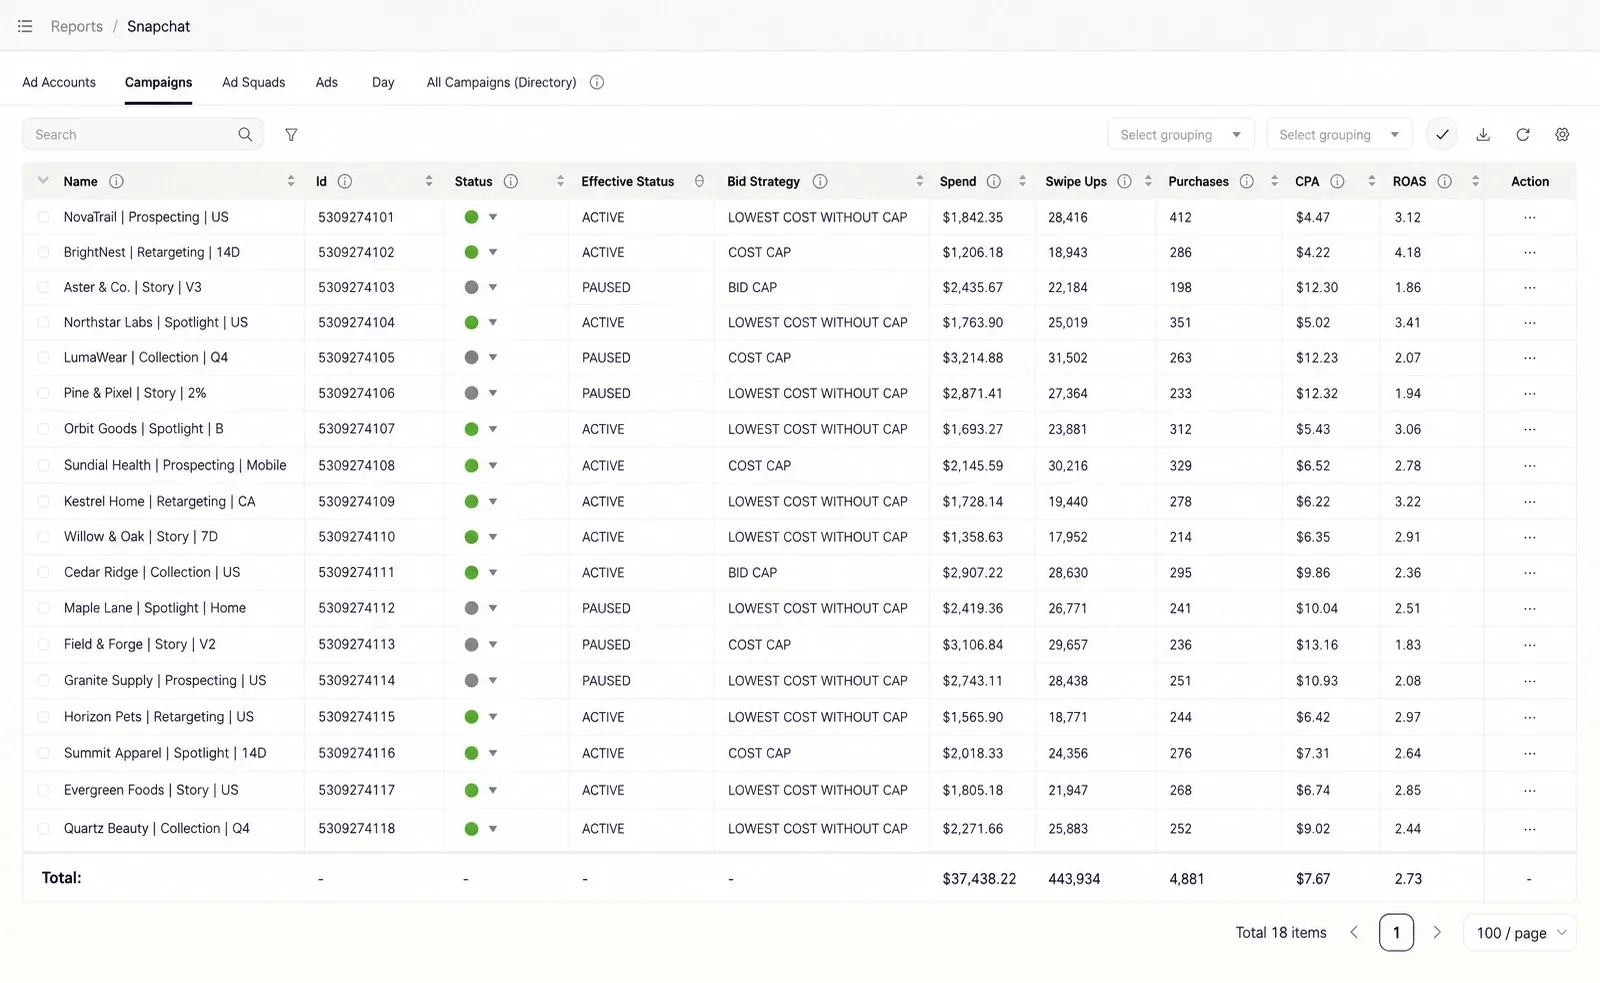Open the Effective Status column filter icon

699,182
